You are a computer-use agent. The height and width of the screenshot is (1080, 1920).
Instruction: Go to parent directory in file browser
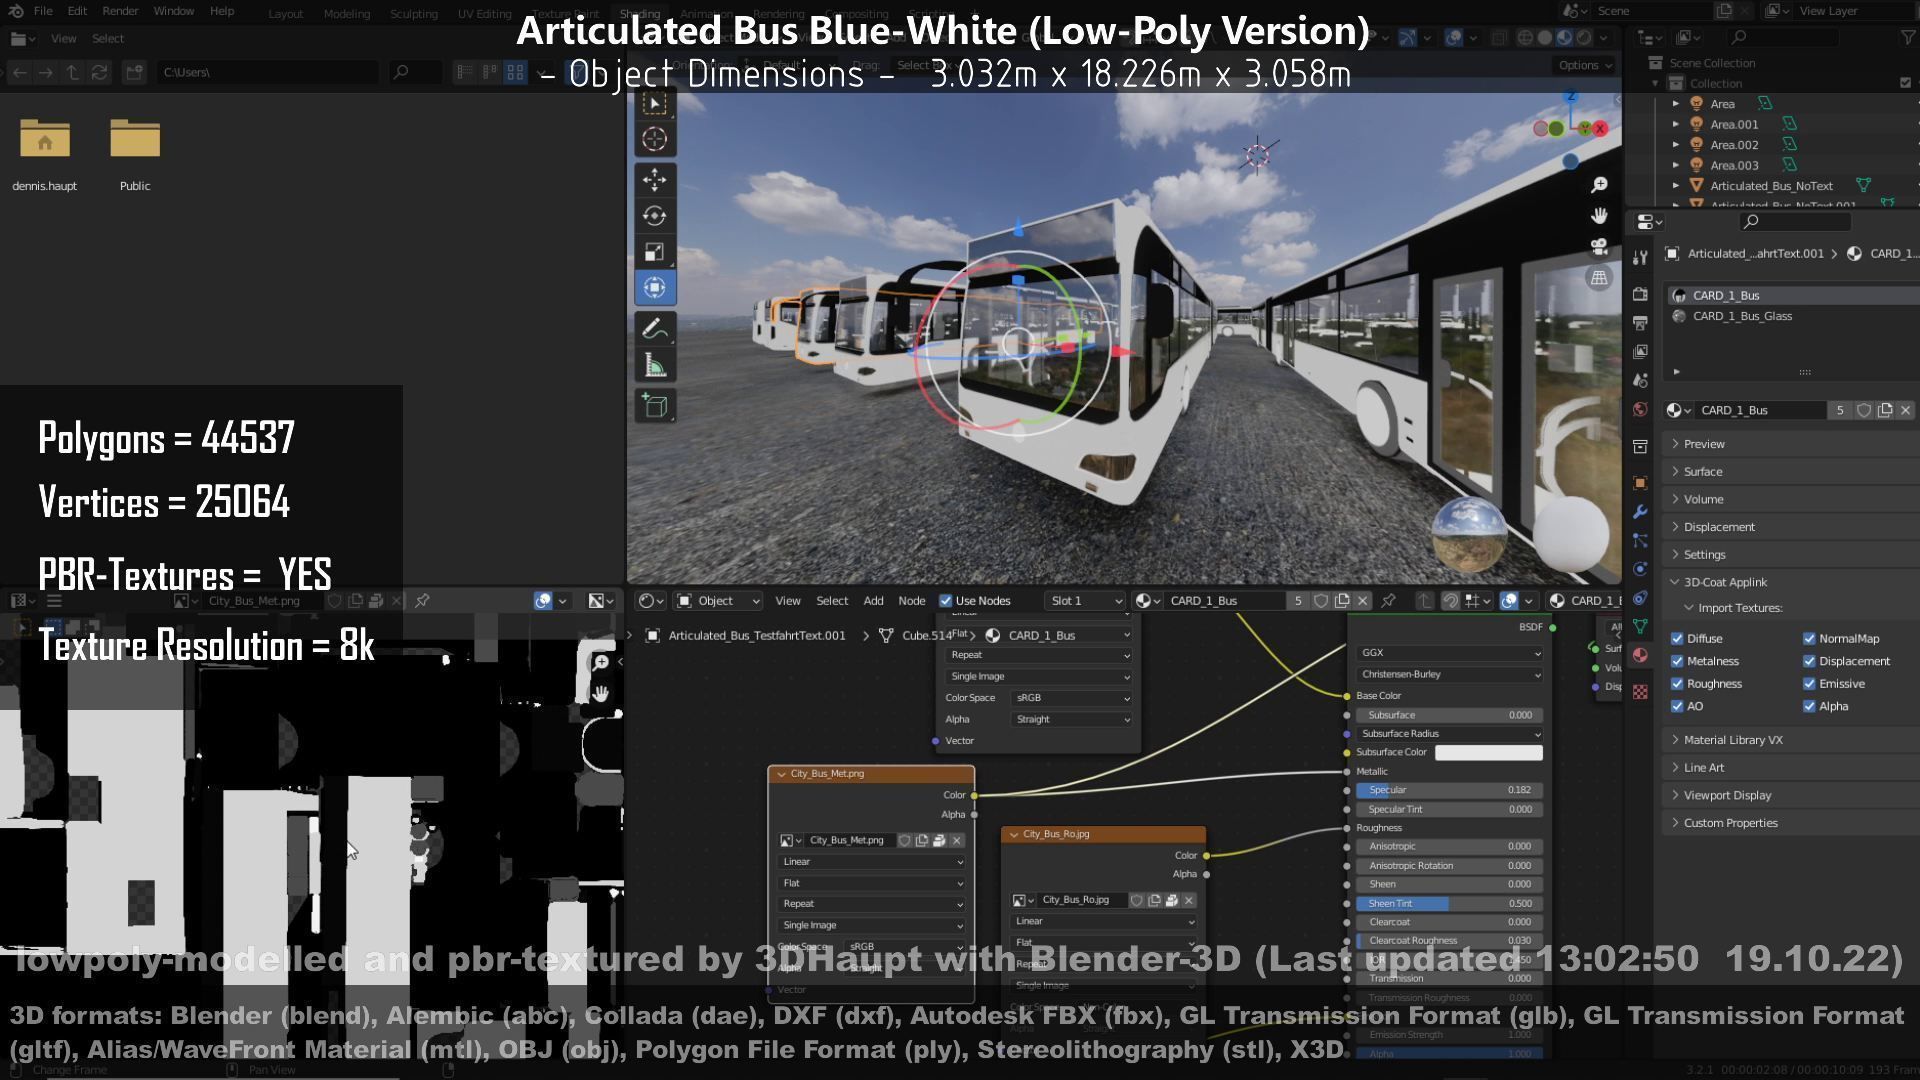[x=73, y=72]
